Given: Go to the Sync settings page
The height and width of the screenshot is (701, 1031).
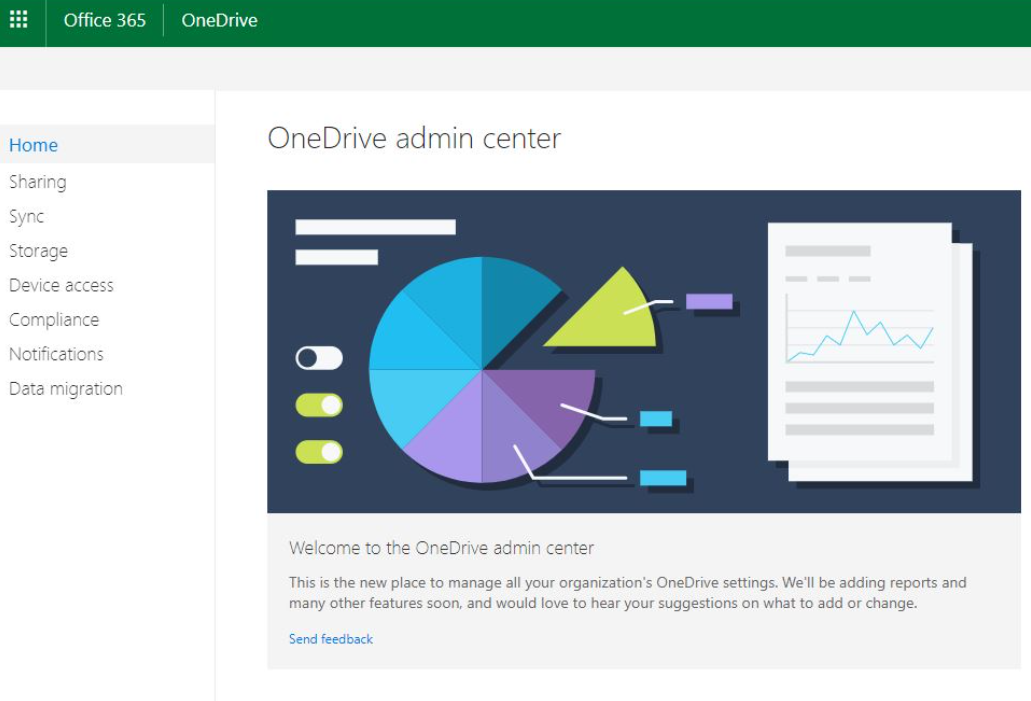Looking at the screenshot, I should click(26, 216).
